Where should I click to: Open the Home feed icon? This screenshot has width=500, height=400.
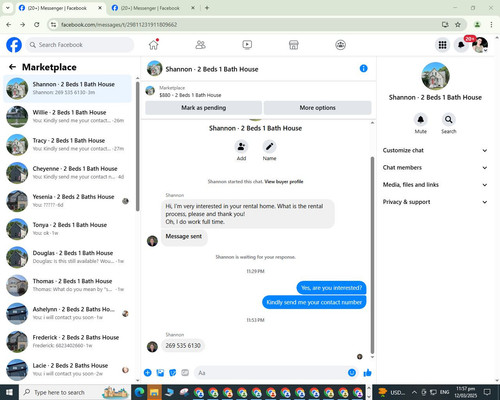click(154, 45)
